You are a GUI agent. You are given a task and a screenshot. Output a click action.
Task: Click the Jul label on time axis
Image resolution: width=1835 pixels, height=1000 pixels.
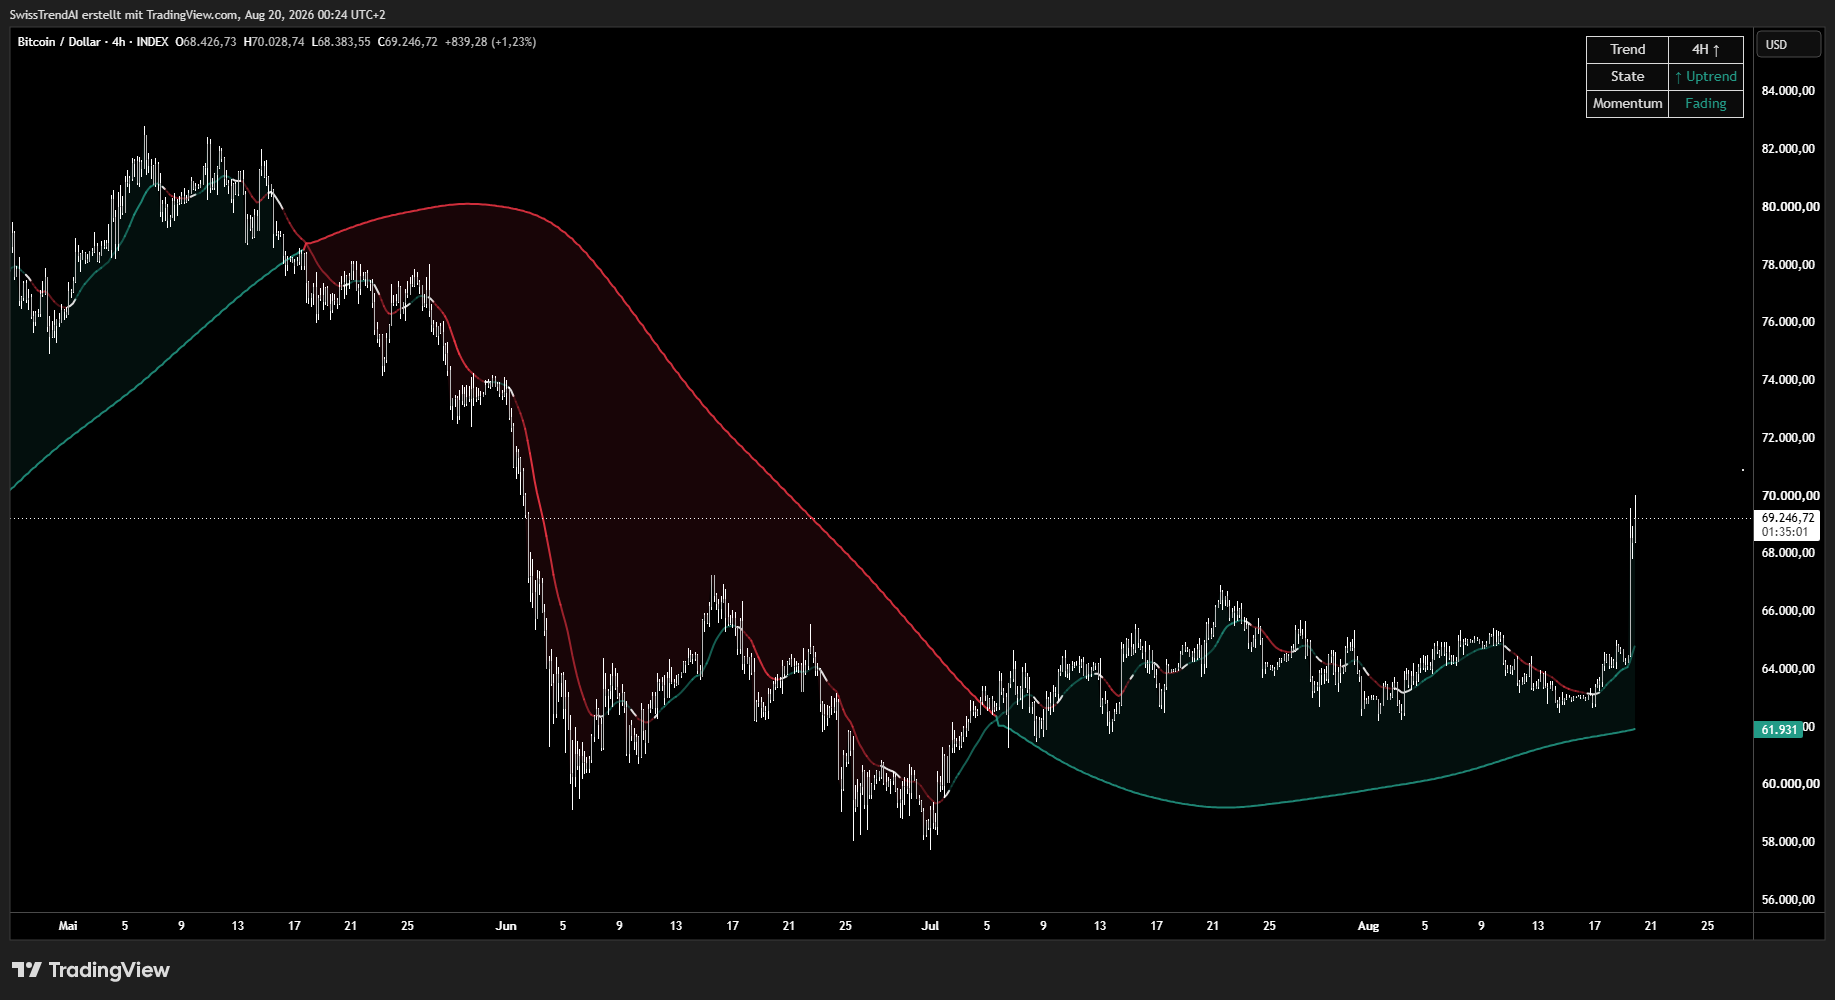(930, 926)
